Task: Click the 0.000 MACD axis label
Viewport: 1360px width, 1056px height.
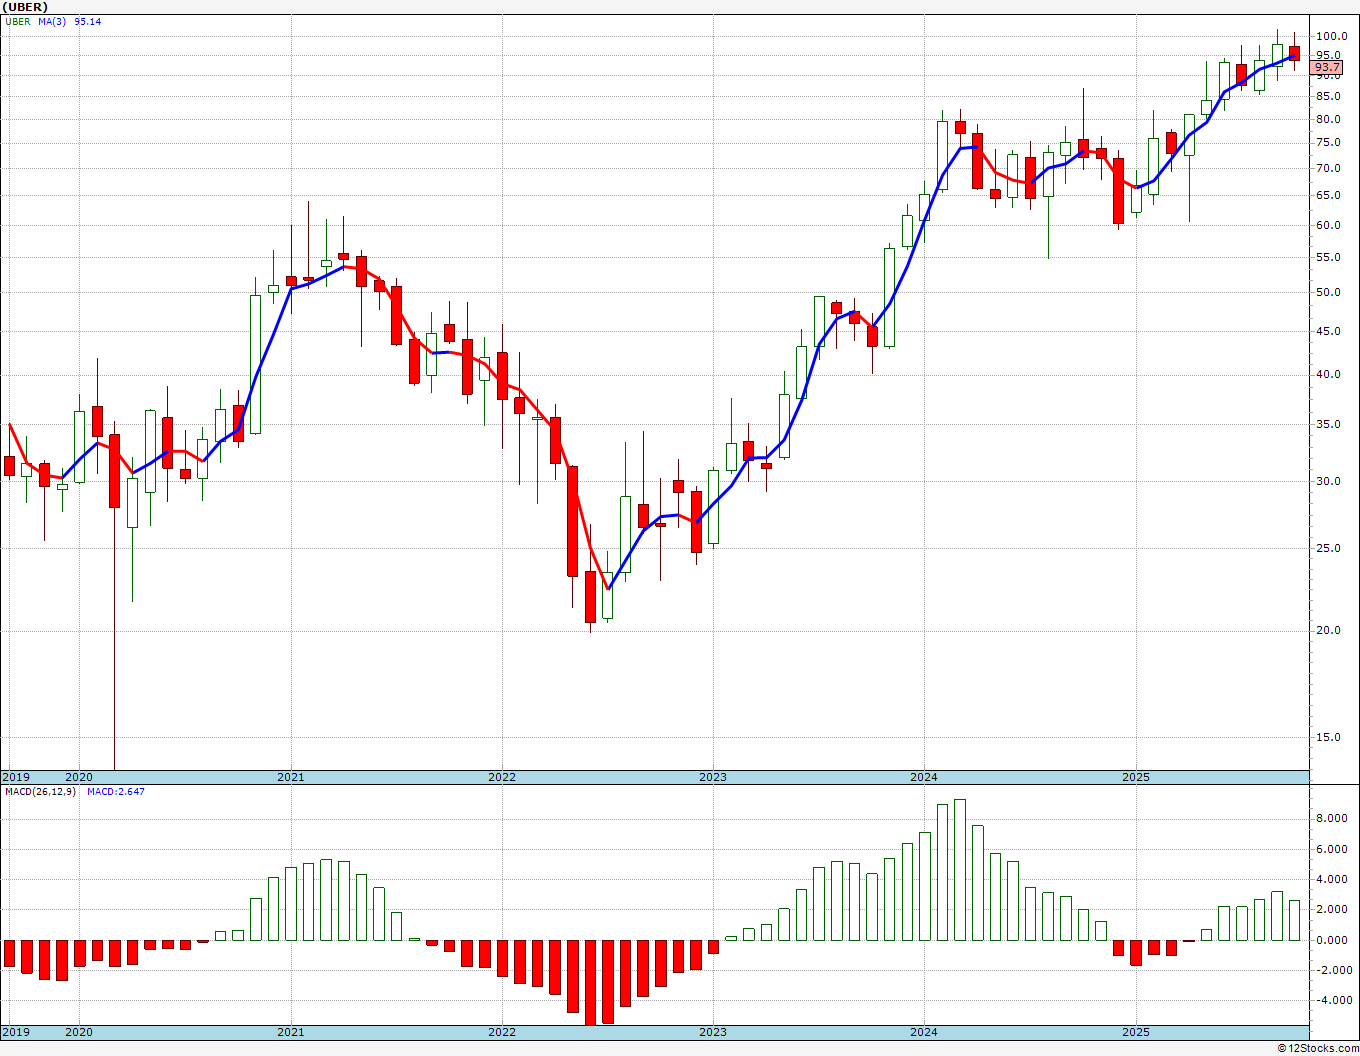Action: point(1333,940)
